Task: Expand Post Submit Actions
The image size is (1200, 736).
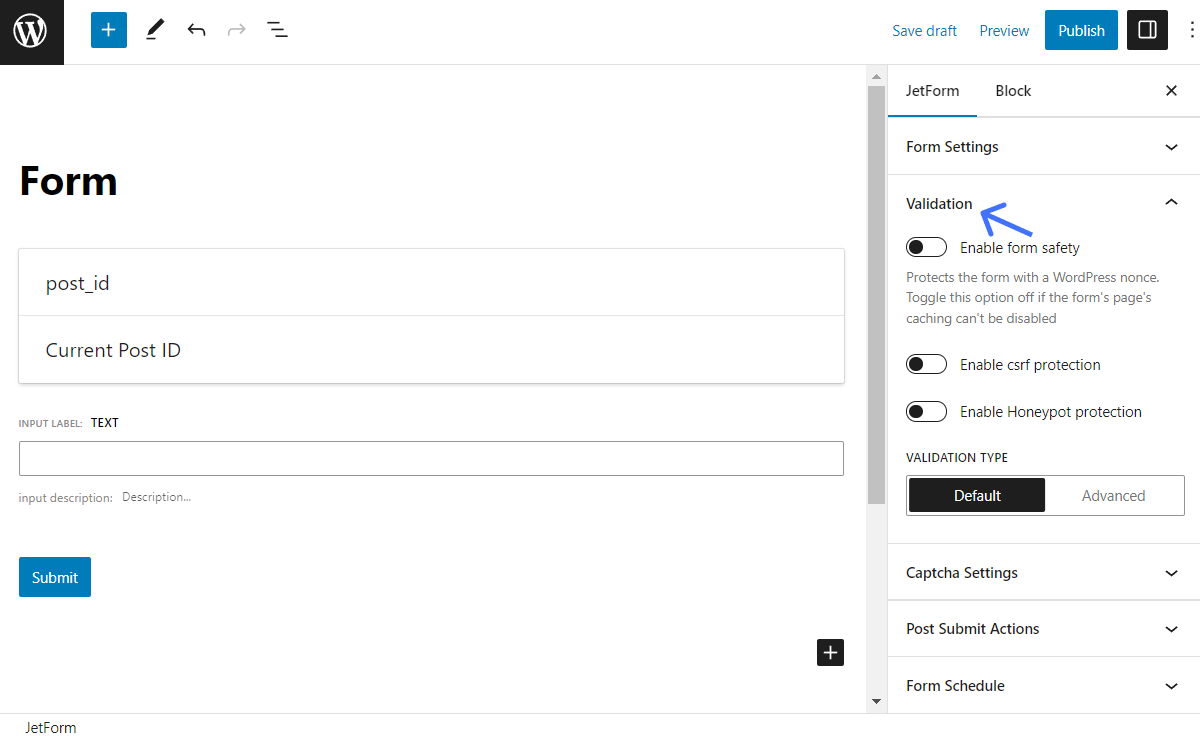Action: pyautogui.click(x=1044, y=628)
